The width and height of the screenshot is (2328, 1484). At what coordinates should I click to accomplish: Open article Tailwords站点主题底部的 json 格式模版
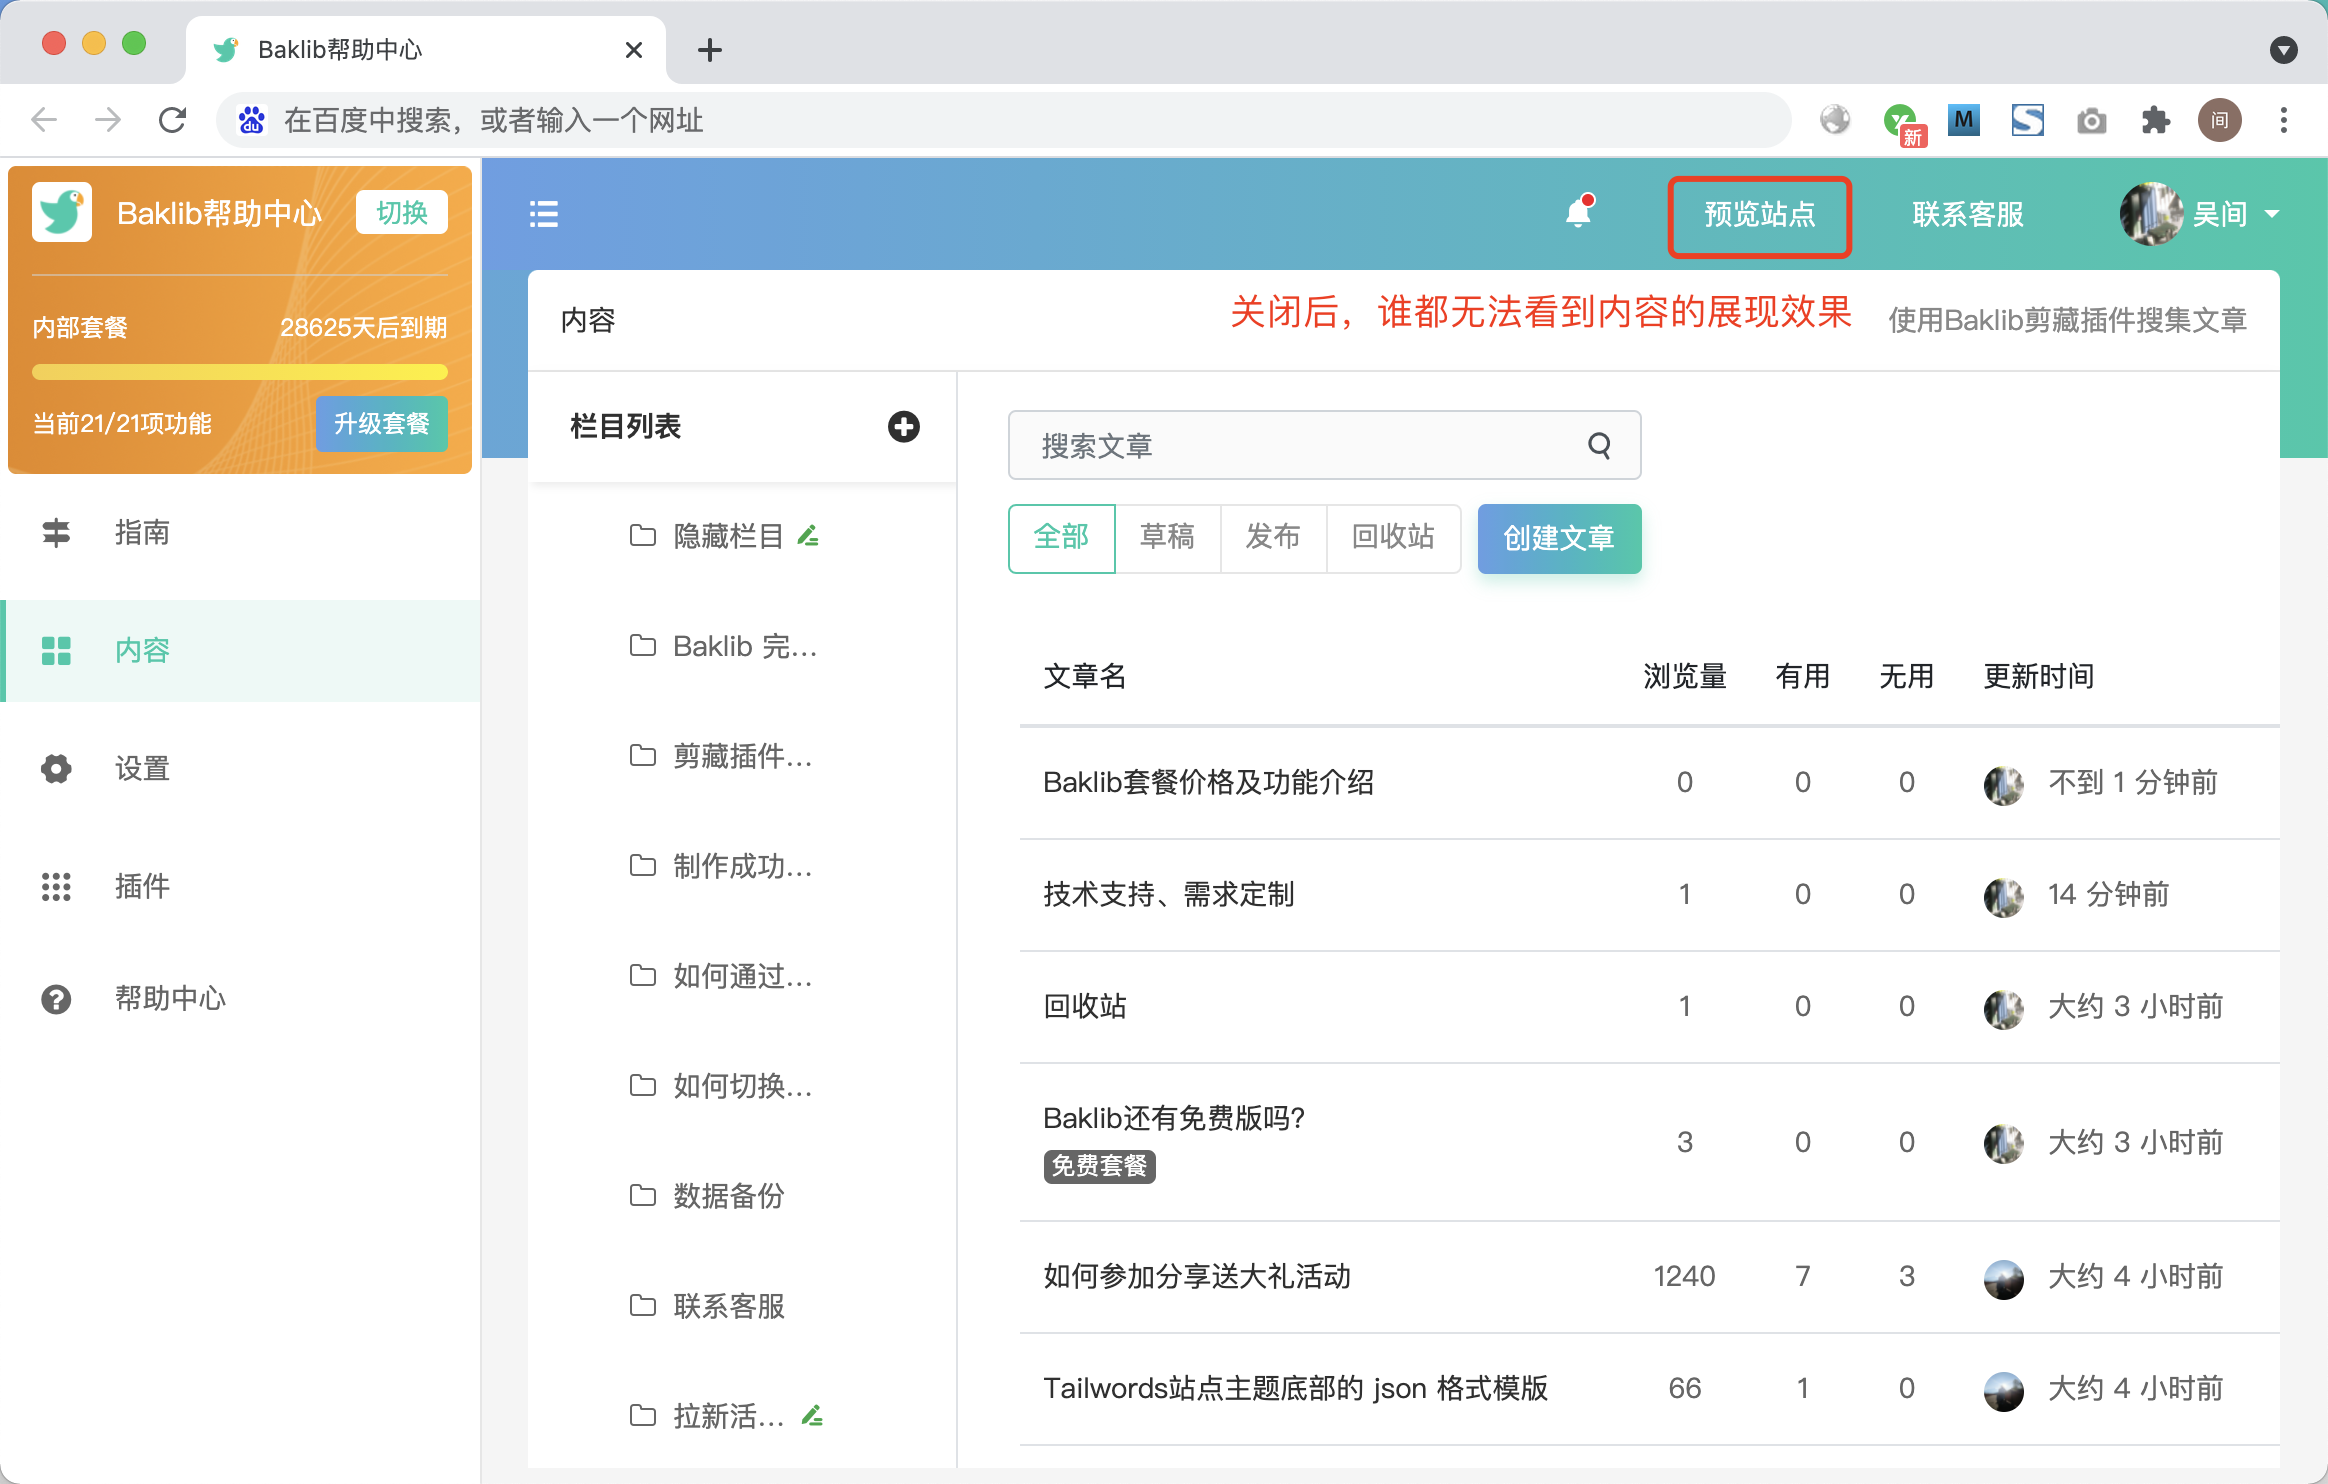click(1296, 1389)
